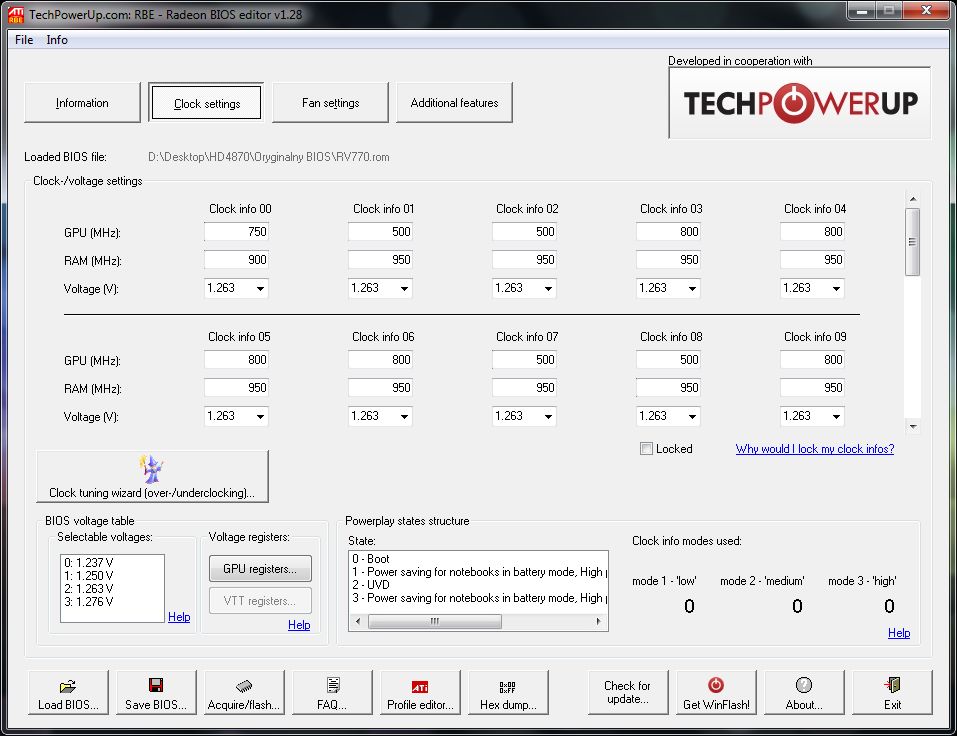Switch to the Information tab
957x736 pixels.
coord(82,103)
